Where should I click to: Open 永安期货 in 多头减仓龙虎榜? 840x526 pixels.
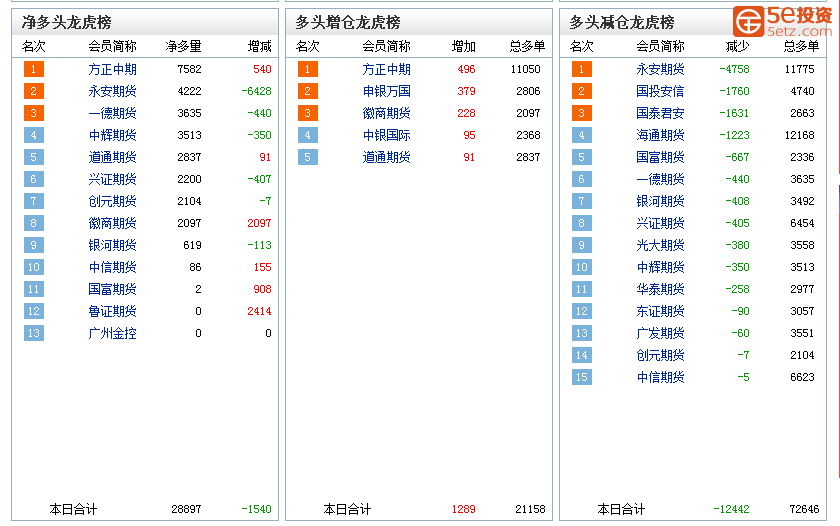click(660, 69)
